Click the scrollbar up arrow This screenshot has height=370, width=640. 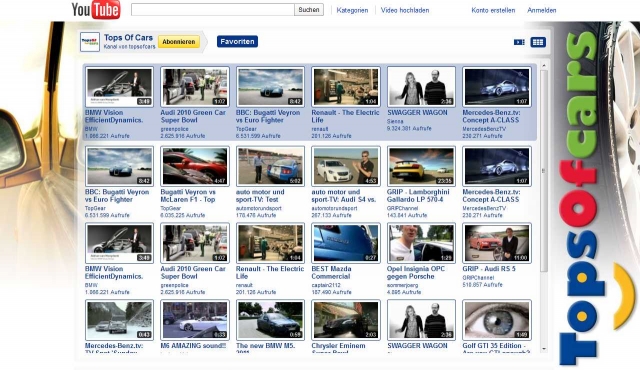click(544, 66)
